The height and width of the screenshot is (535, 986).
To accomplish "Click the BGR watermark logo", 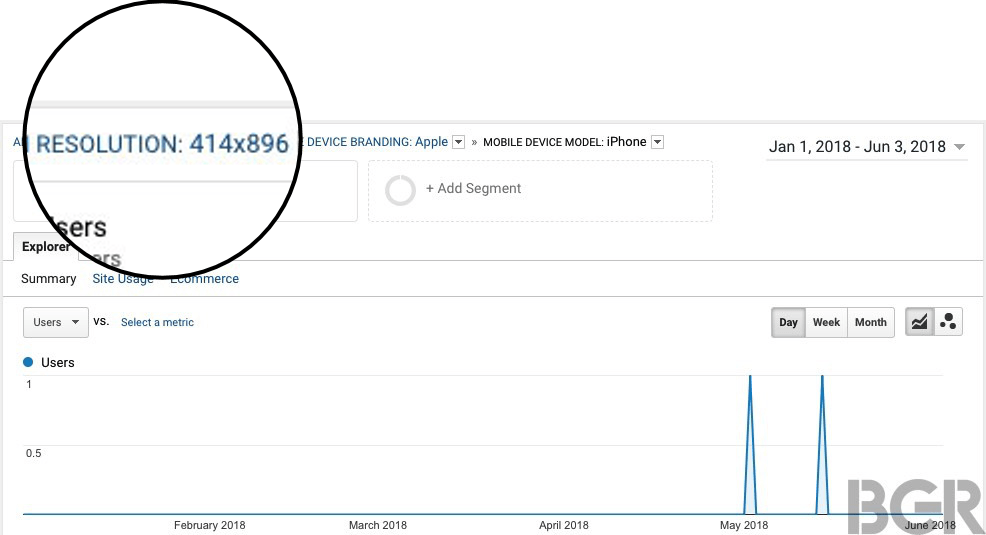I will point(915,505).
